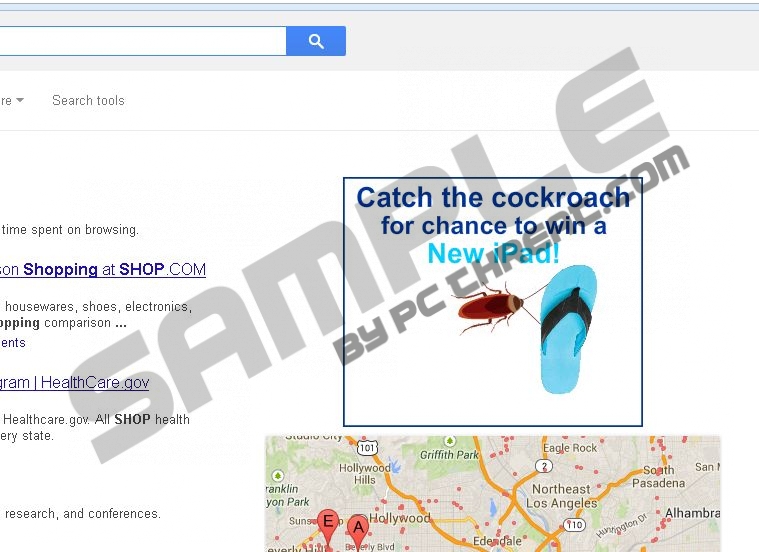Viewport: 759px width, 552px height.
Task: Click the Griffith Park tree icon
Action: point(450,441)
